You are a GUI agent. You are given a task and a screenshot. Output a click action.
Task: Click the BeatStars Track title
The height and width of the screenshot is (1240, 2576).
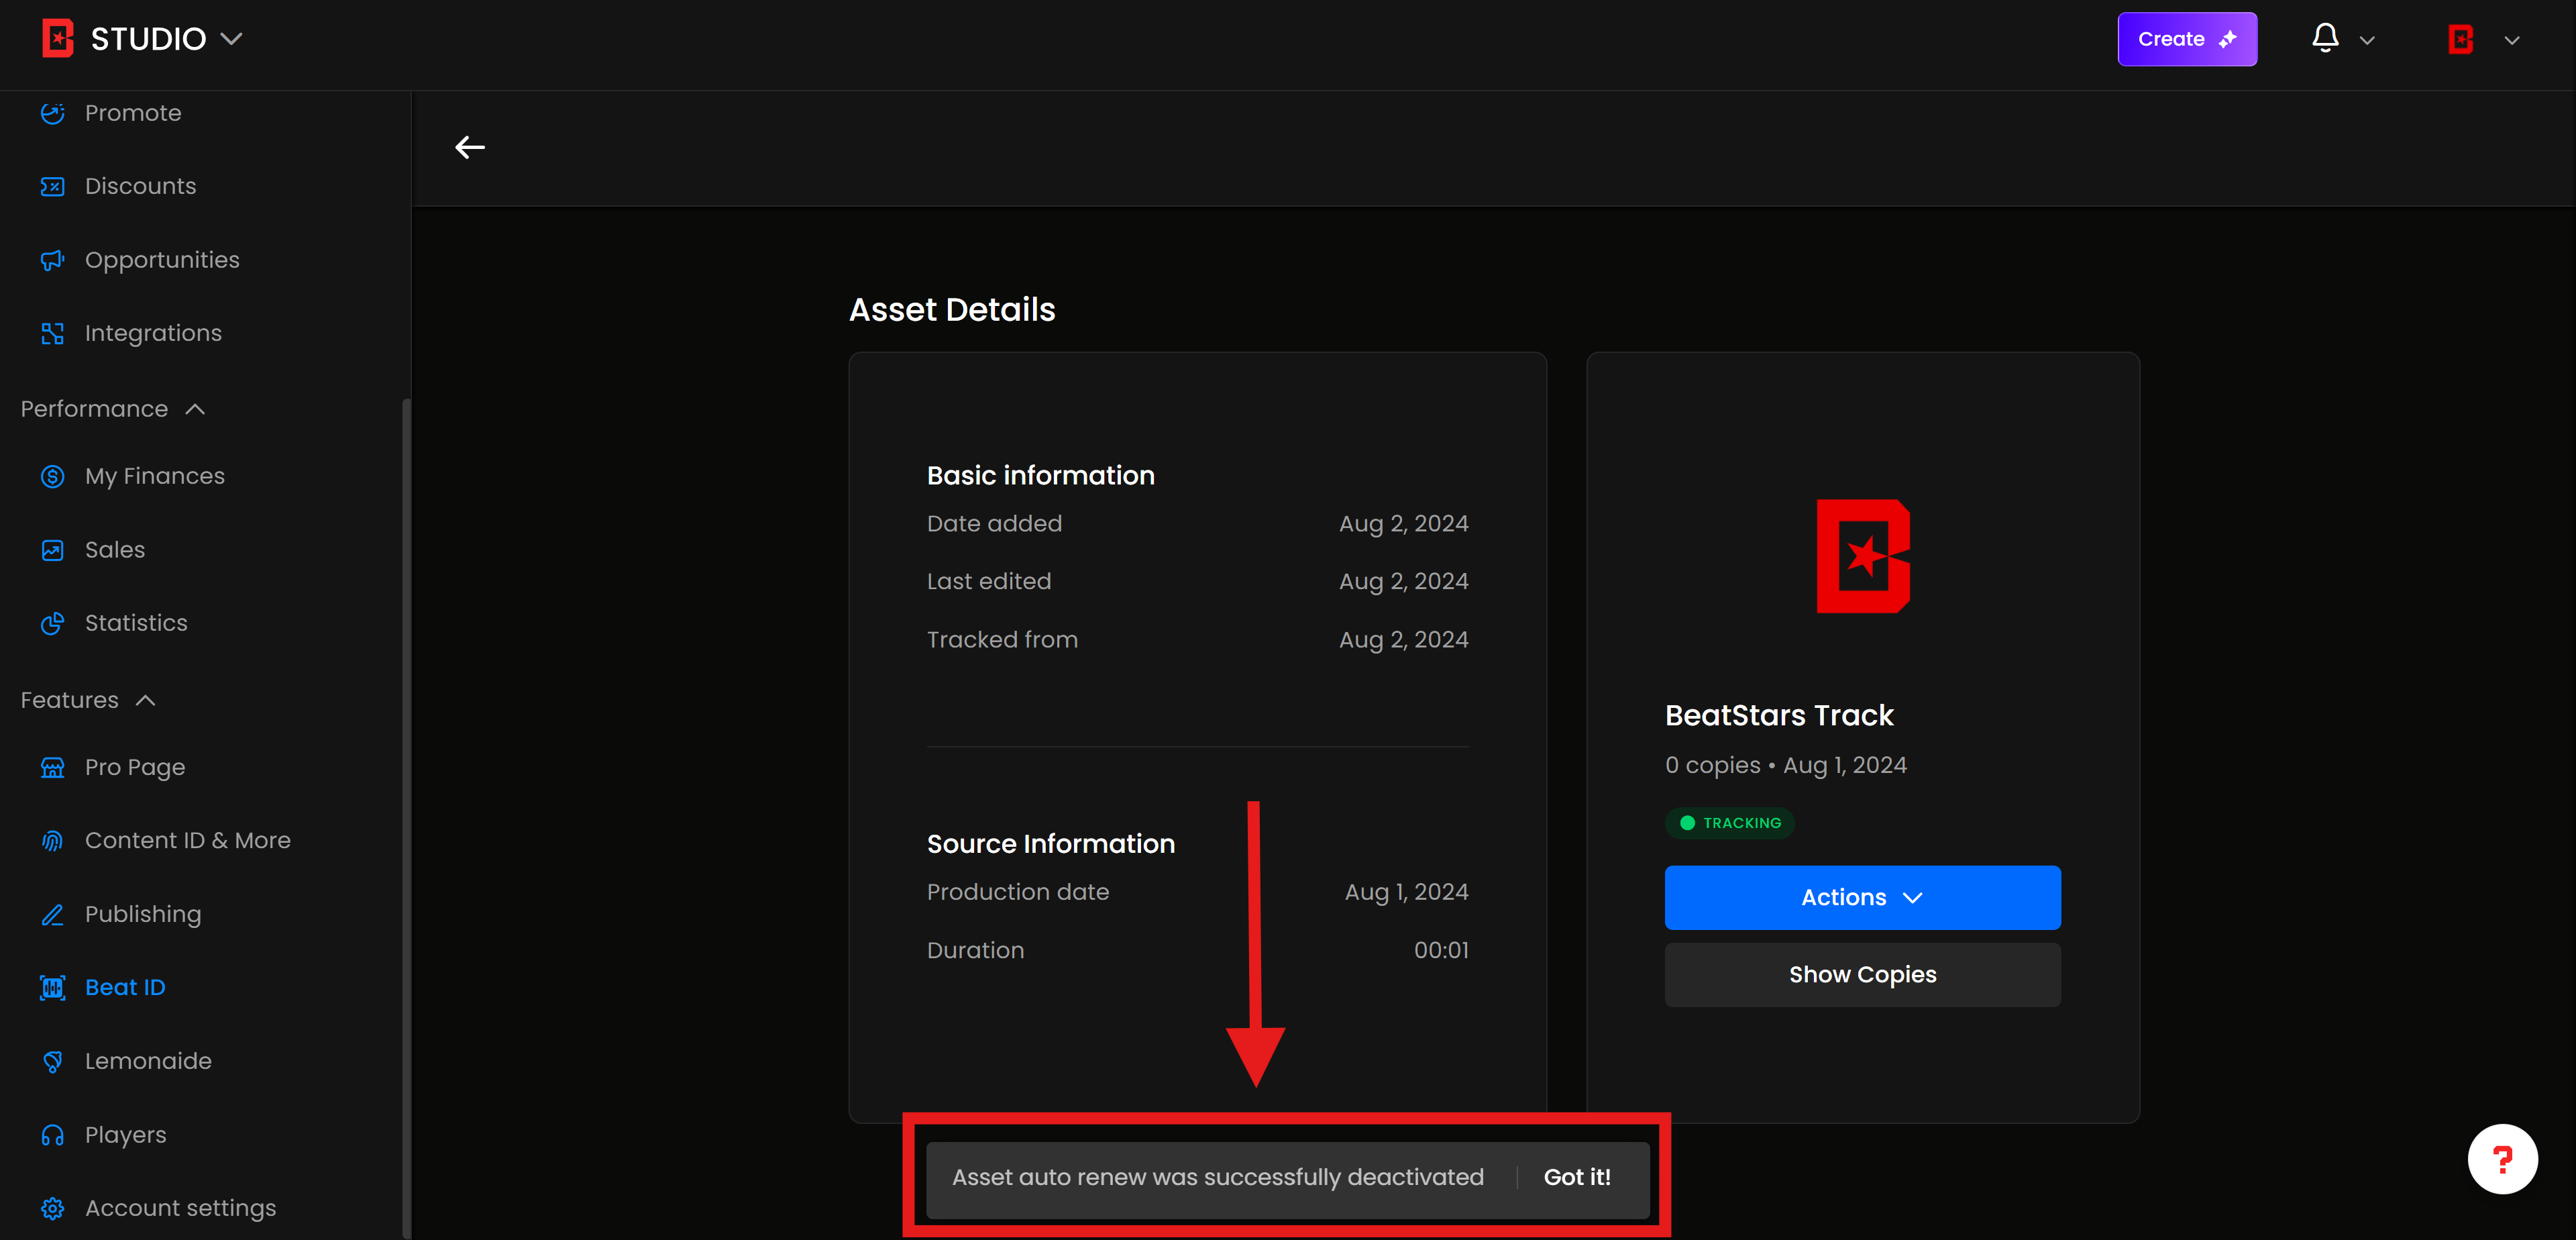[1779, 715]
